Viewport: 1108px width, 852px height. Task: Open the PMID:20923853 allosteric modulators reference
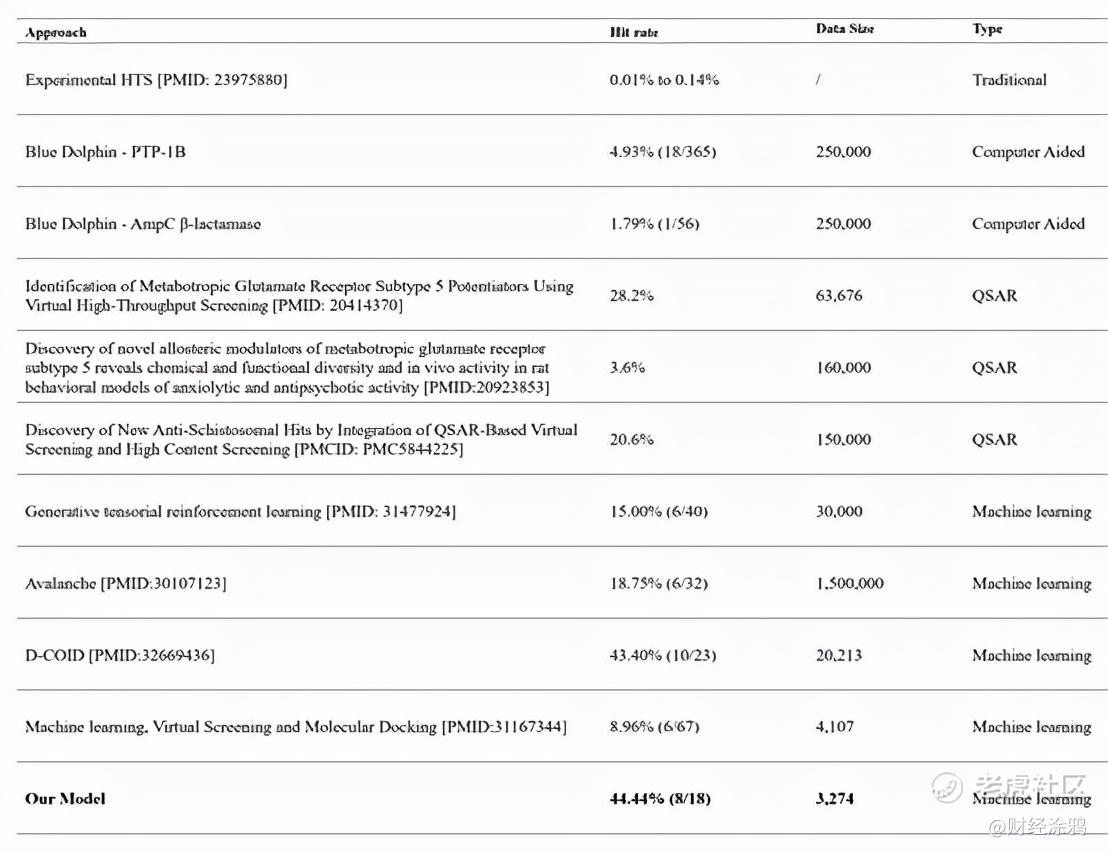coord(486,387)
